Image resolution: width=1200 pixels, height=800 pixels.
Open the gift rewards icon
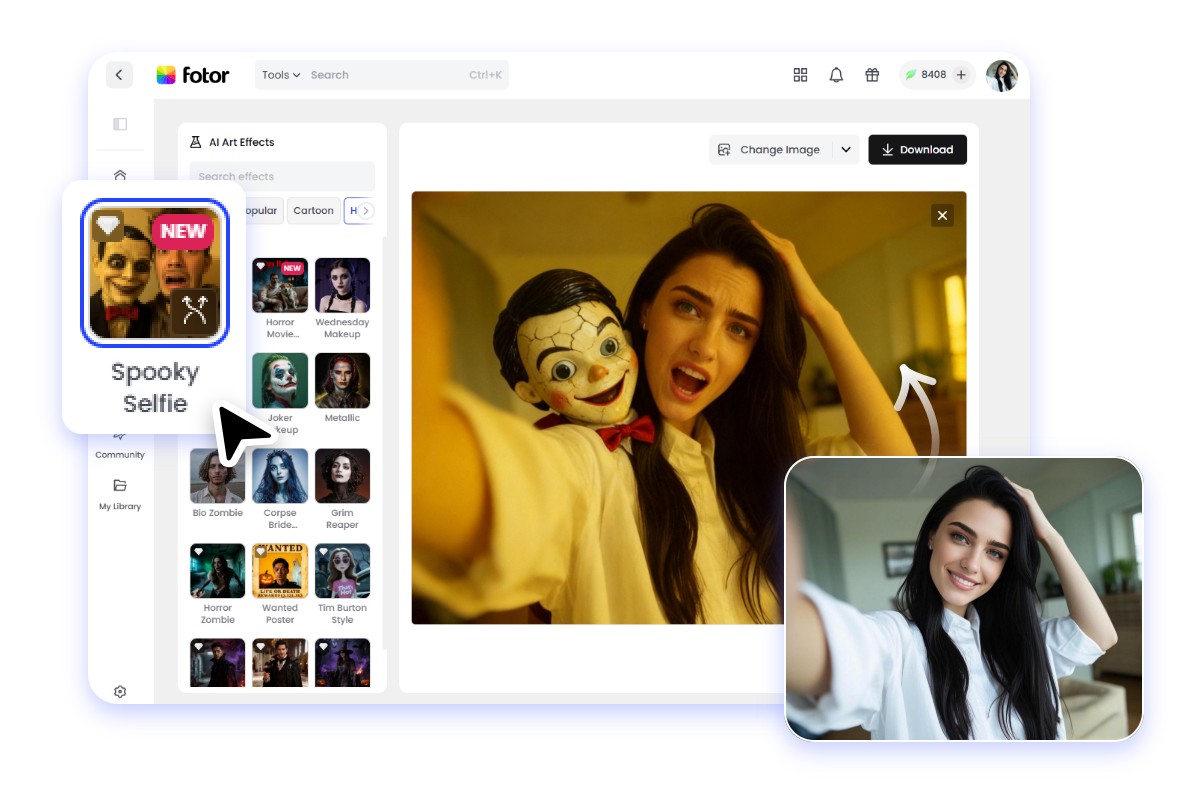[871, 75]
